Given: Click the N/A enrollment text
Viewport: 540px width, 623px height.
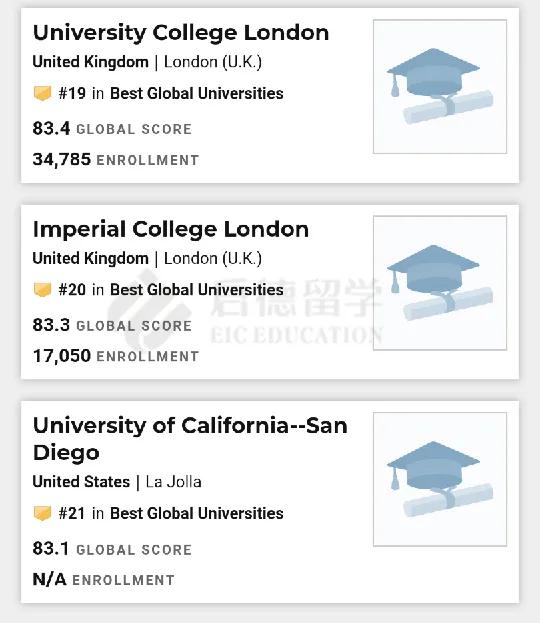Looking at the screenshot, I should (x=50, y=579).
